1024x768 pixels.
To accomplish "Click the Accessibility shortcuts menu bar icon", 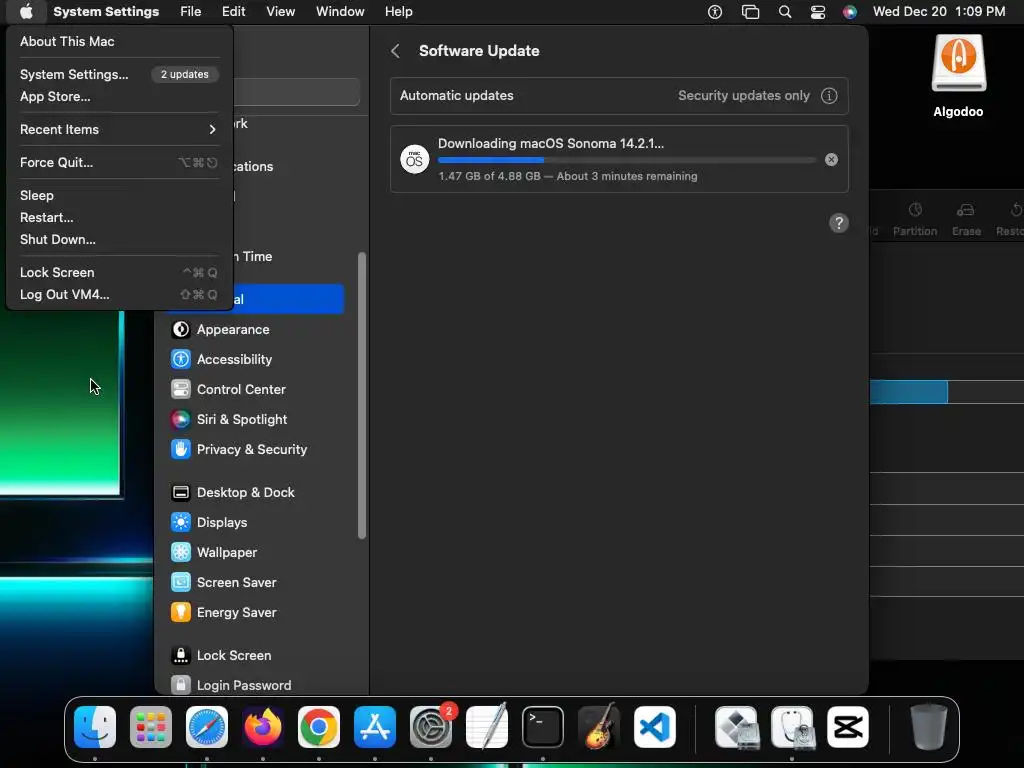I will [x=715, y=12].
